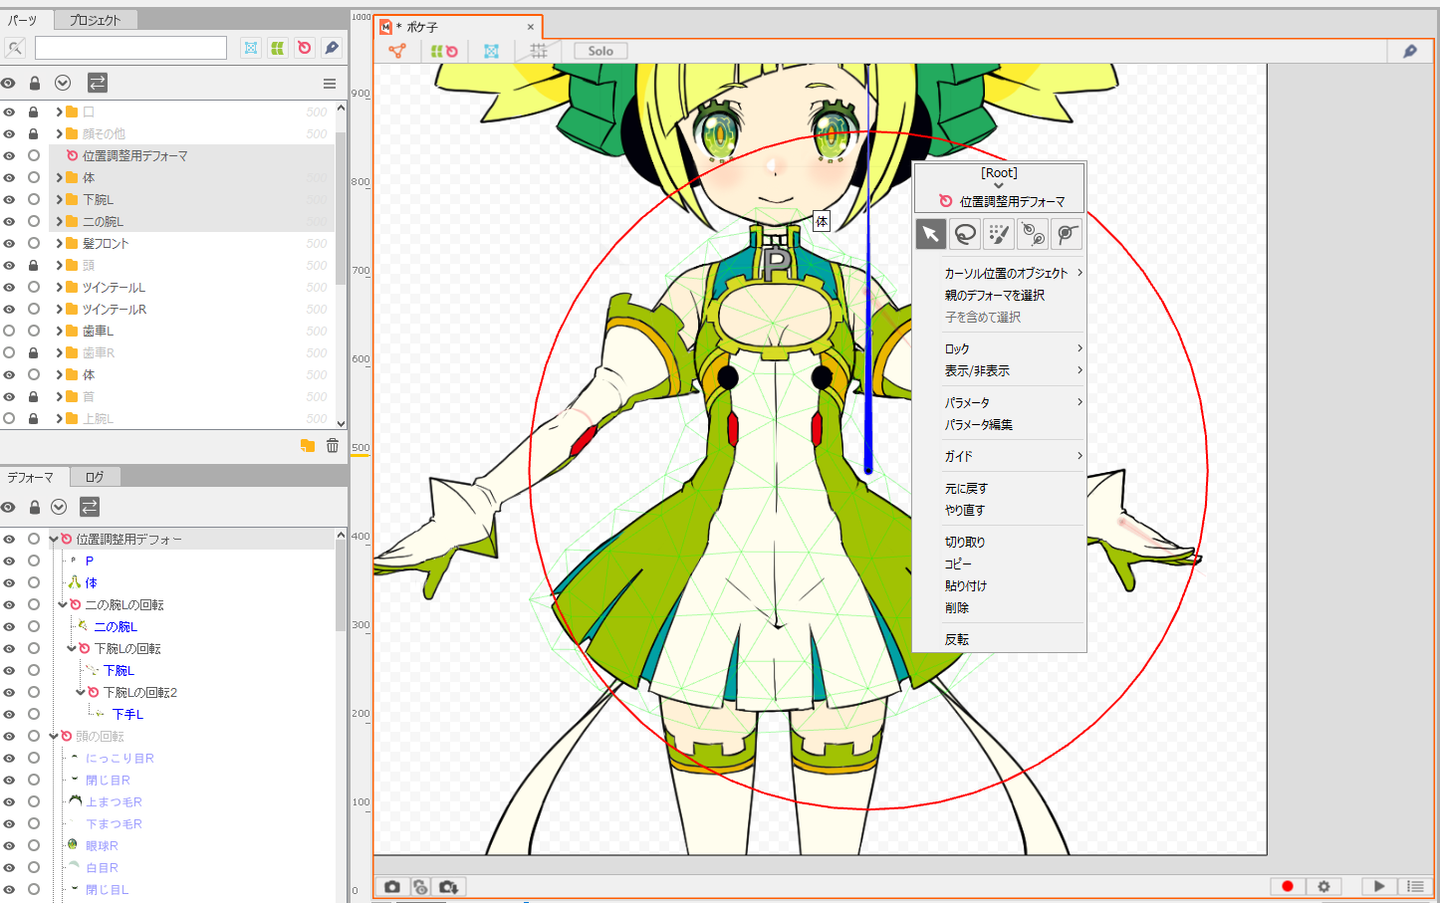1440x903 pixels.
Task: Choose コピー from the context menu
Action: [958, 564]
